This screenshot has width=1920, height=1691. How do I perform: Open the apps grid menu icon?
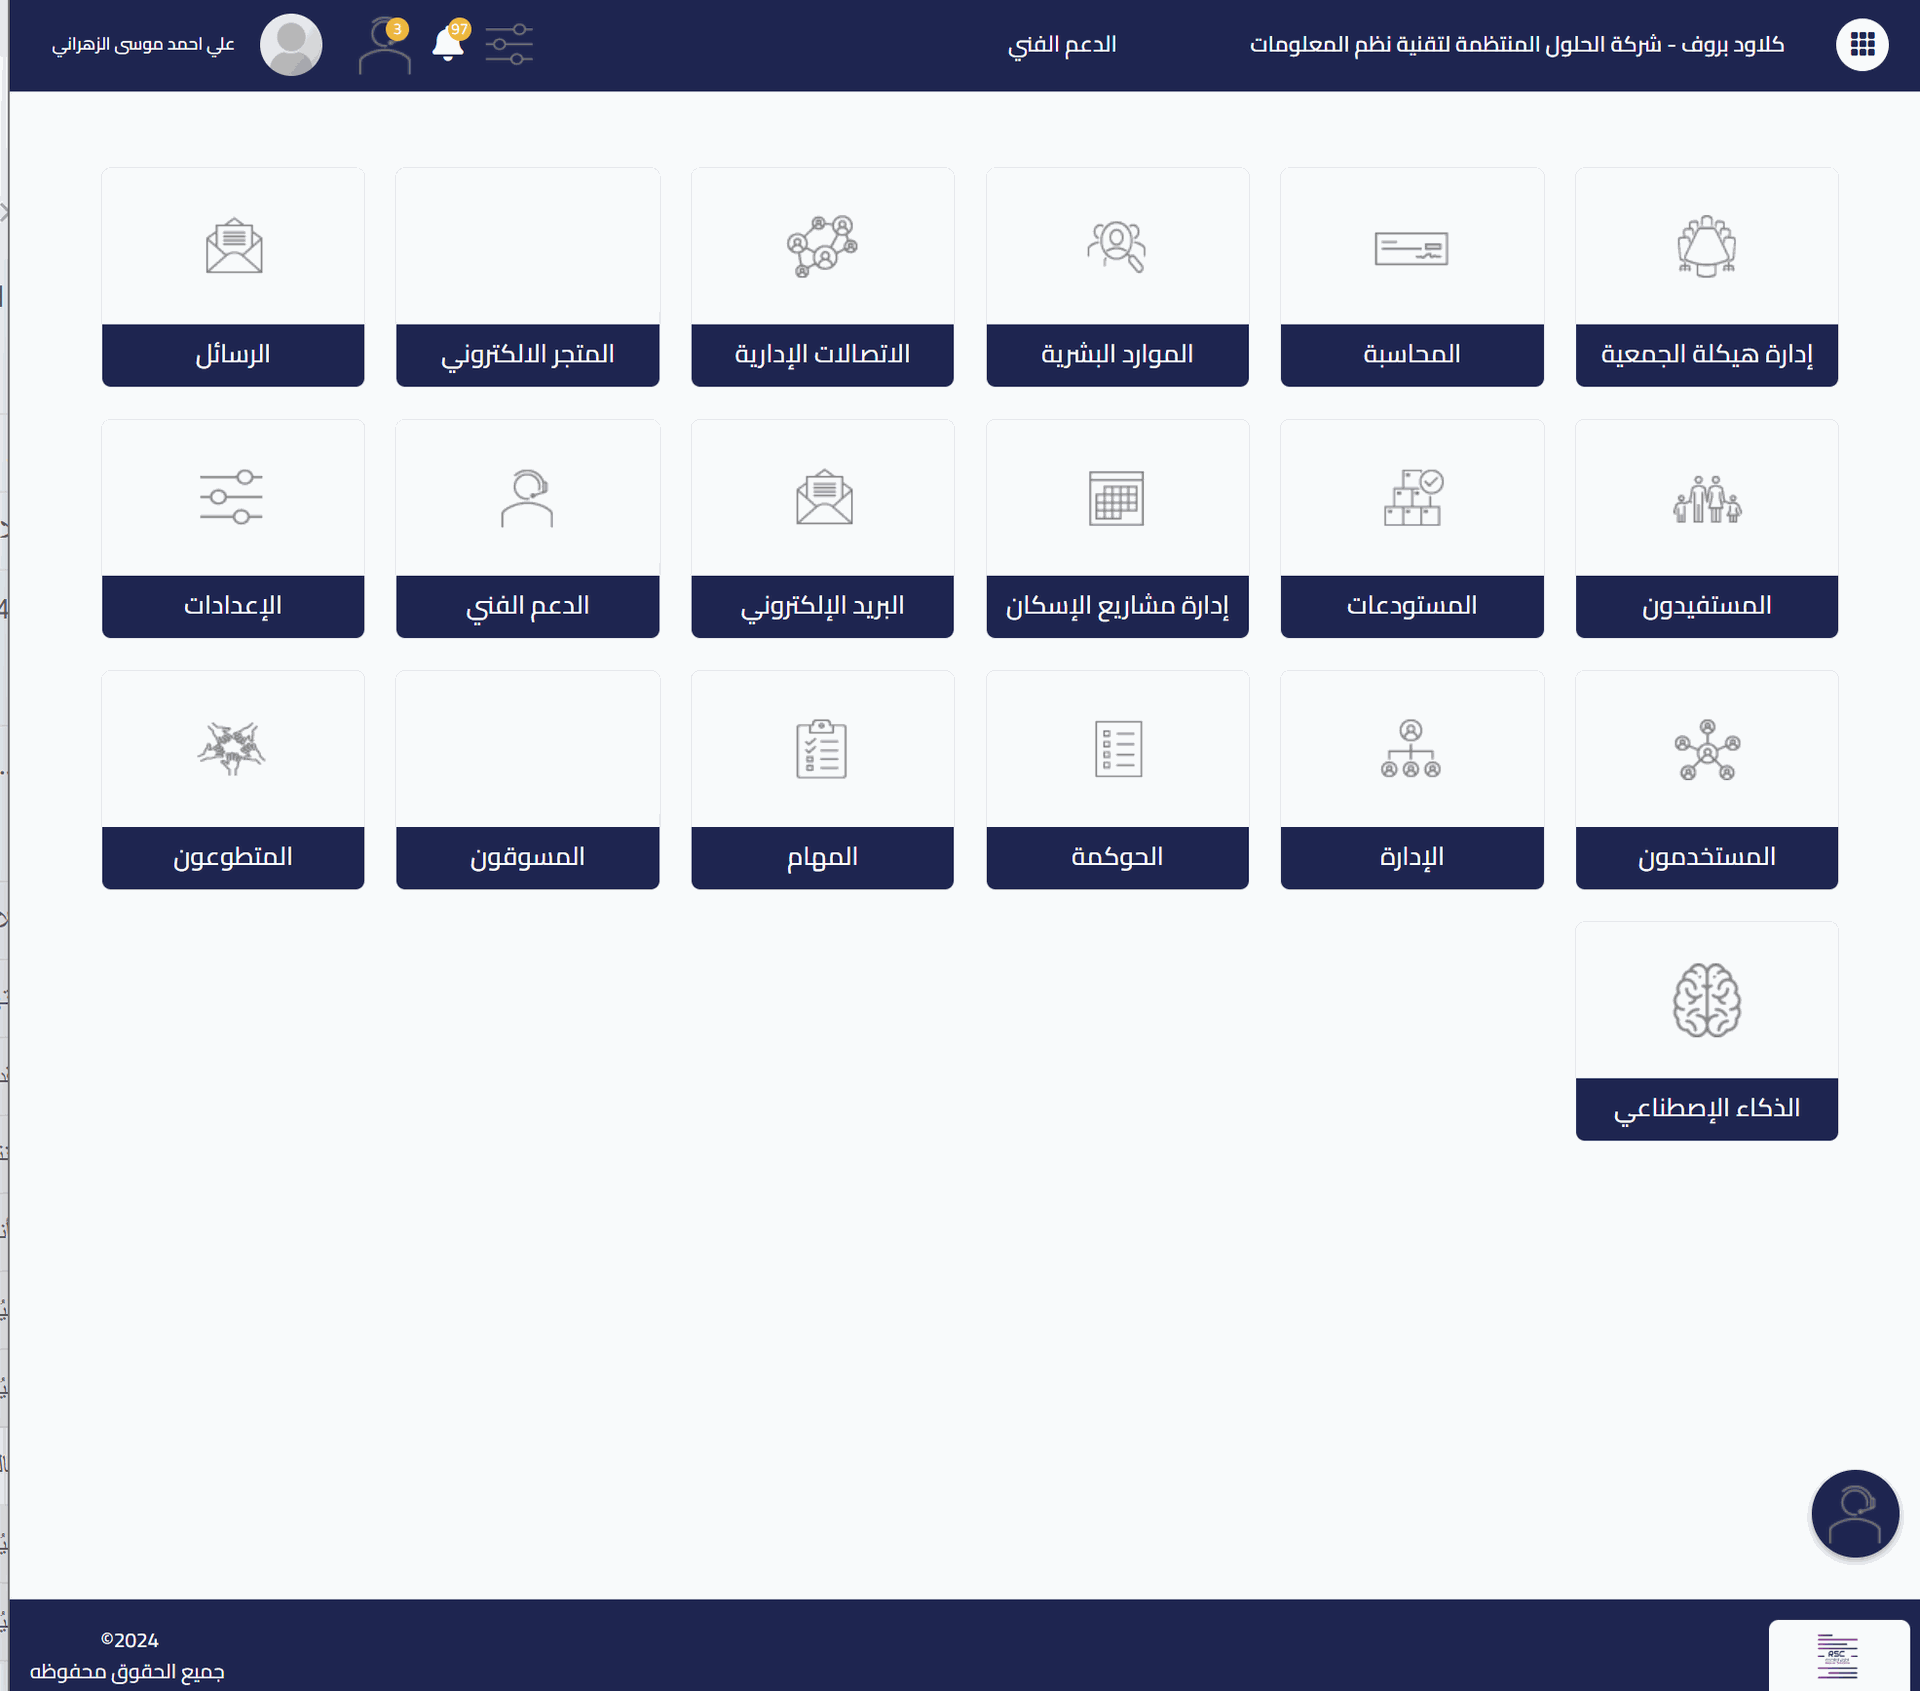click(x=1861, y=44)
